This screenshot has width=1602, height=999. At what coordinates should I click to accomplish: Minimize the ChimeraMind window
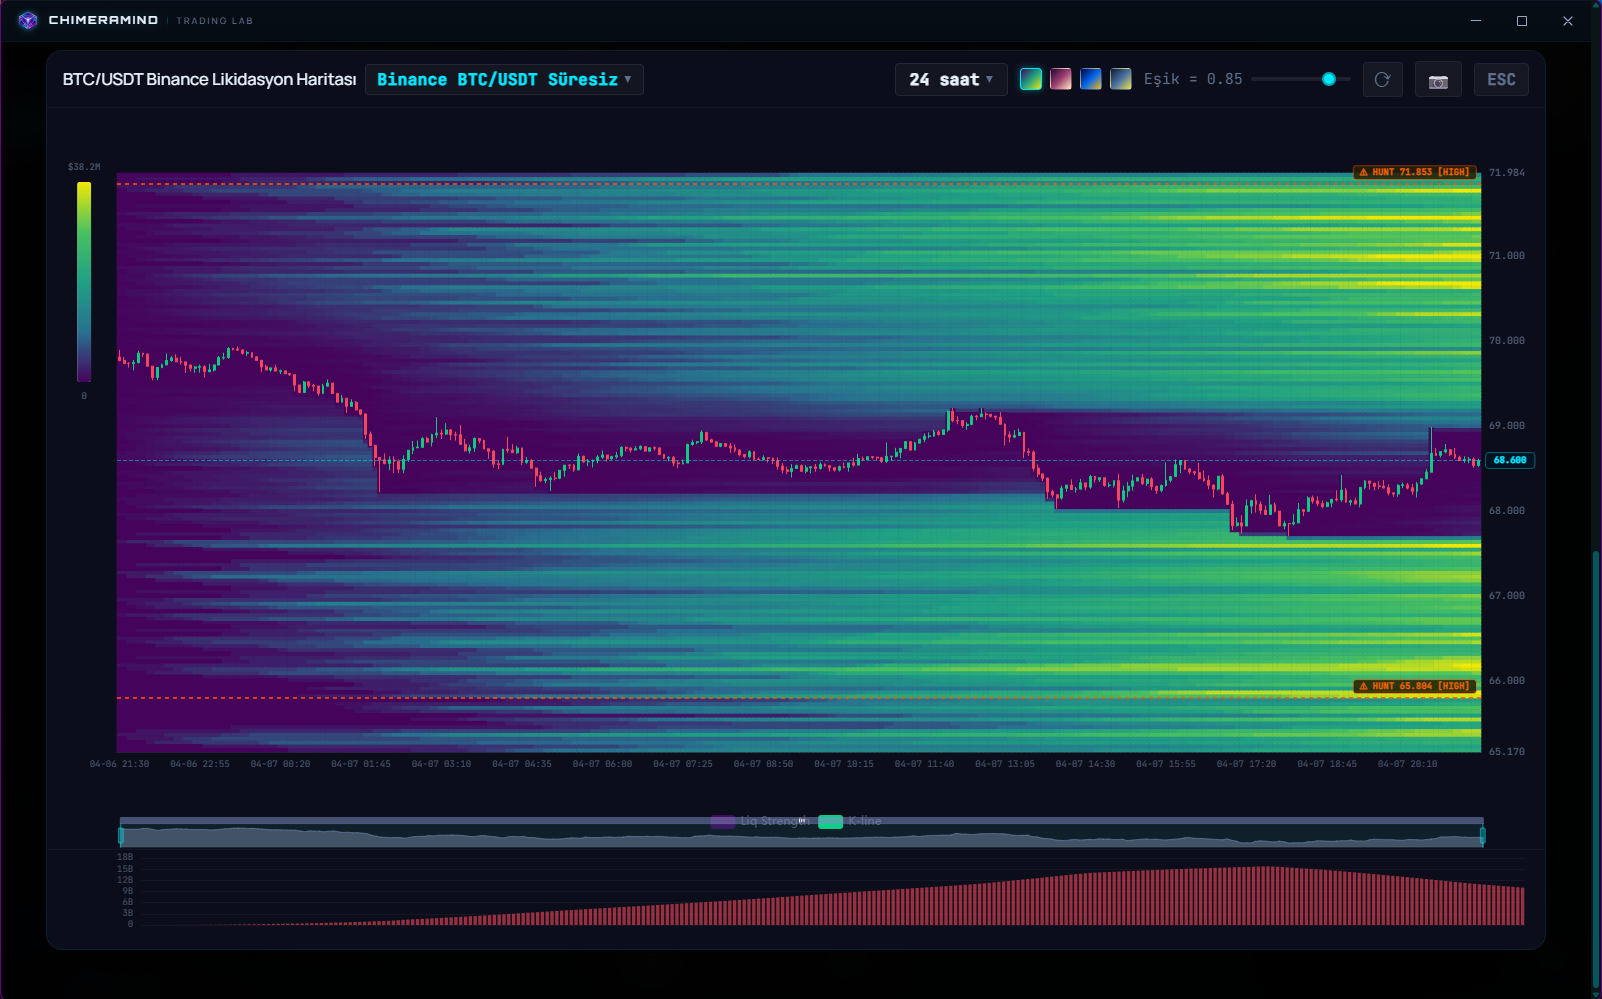[1476, 20]
